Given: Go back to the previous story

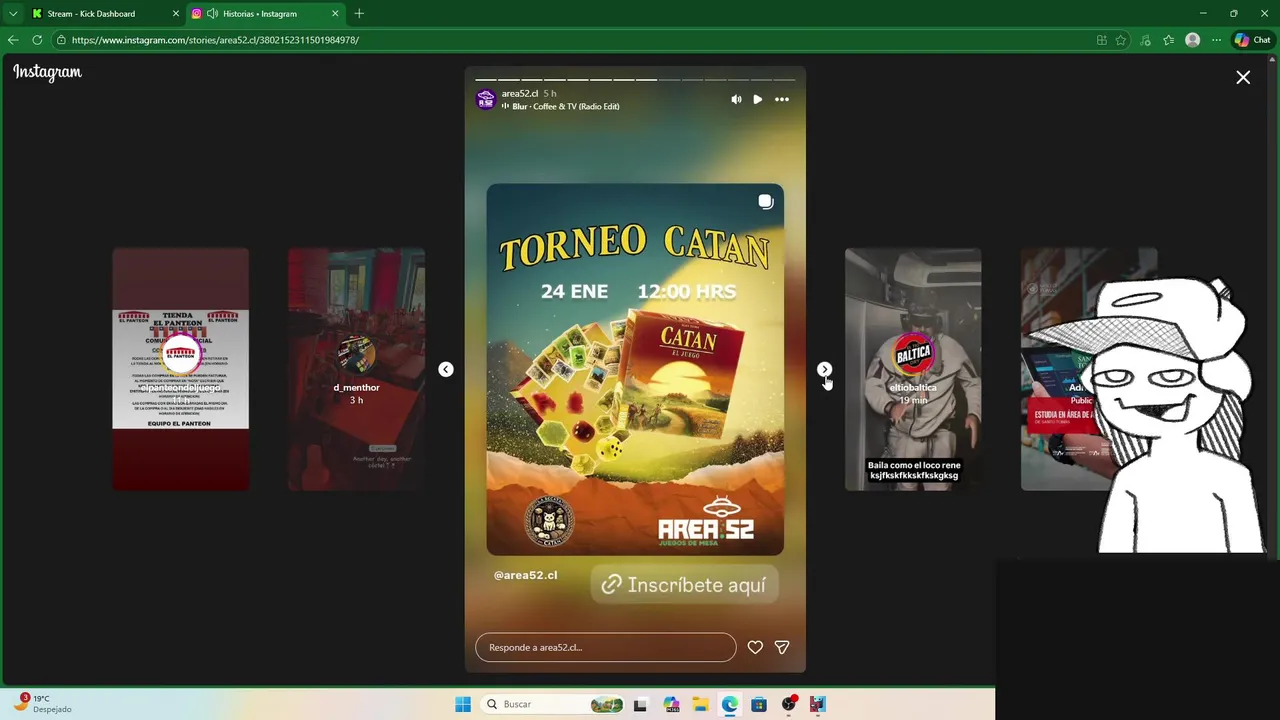Looking at the screenshot, I should coord(446,369).
